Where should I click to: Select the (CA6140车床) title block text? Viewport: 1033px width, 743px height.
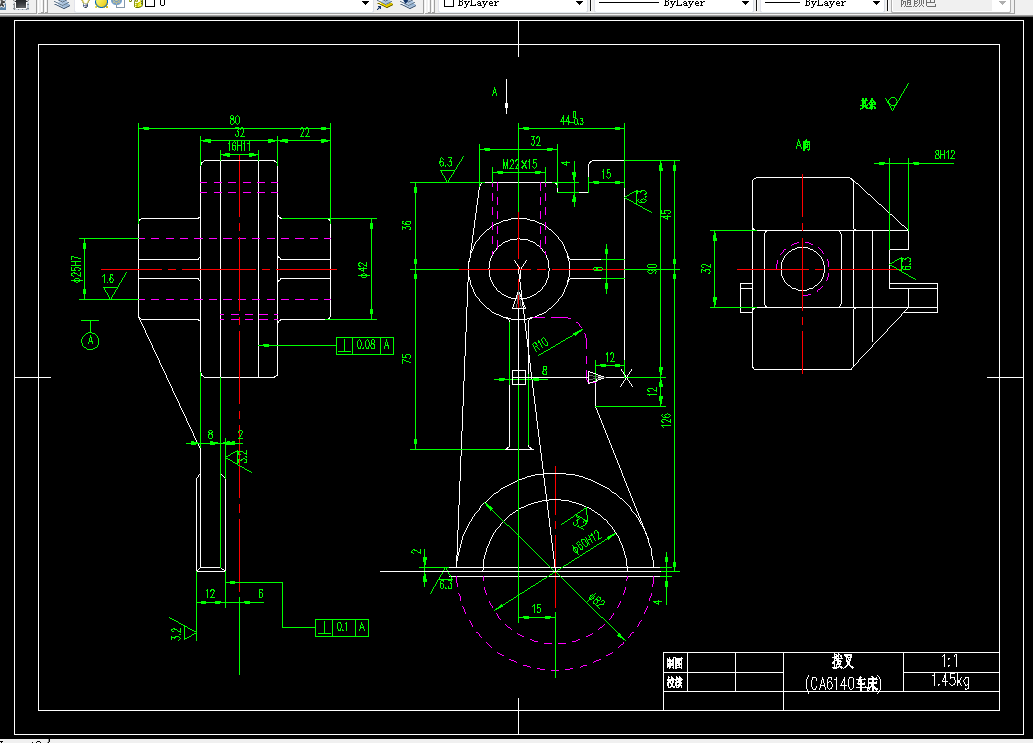[843, 684]
